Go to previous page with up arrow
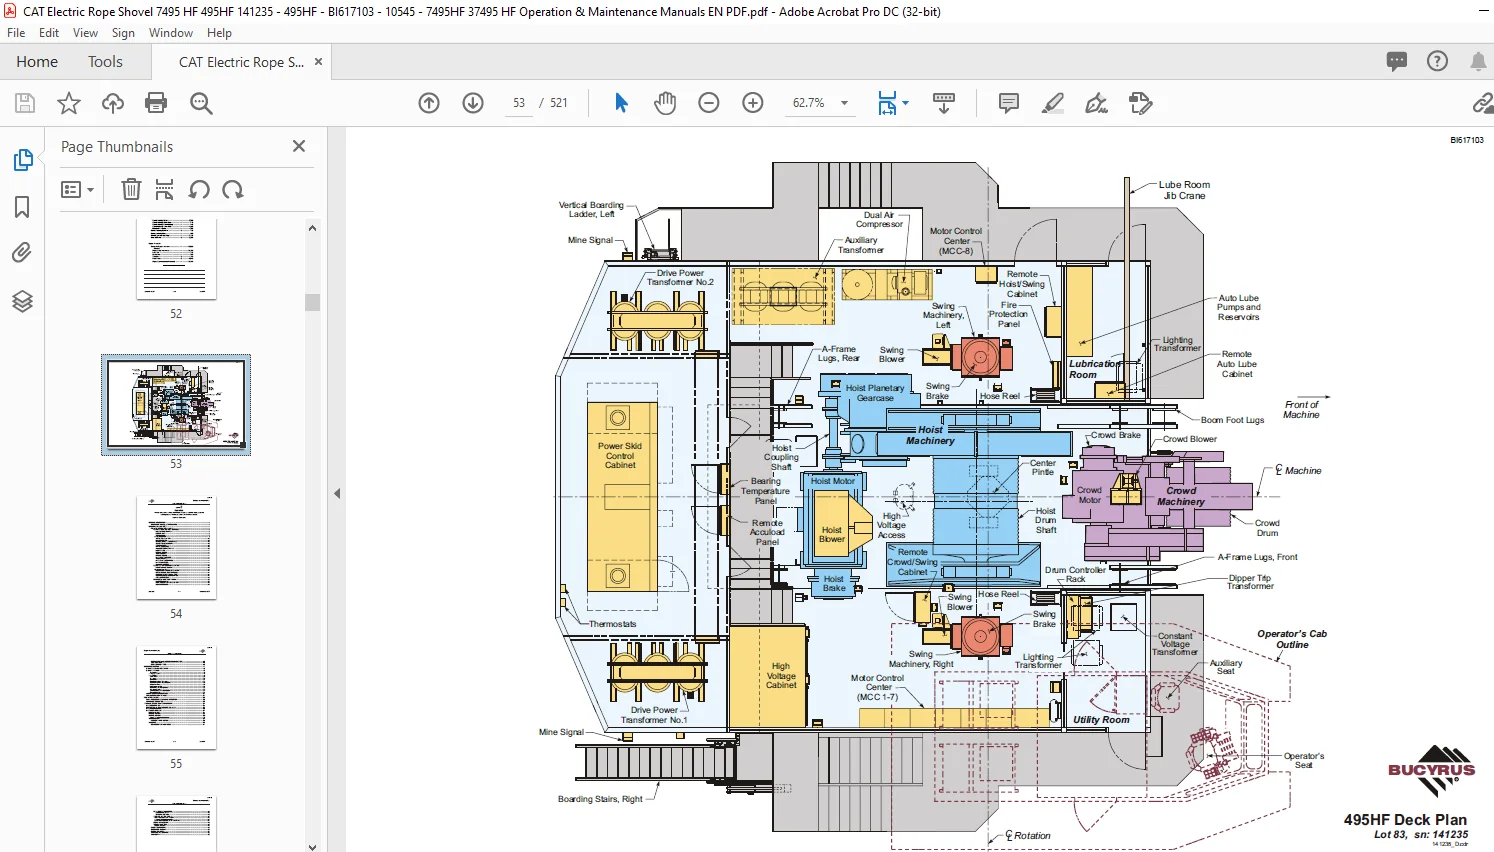Screen dimensions: 1494x852 (429, 103)
